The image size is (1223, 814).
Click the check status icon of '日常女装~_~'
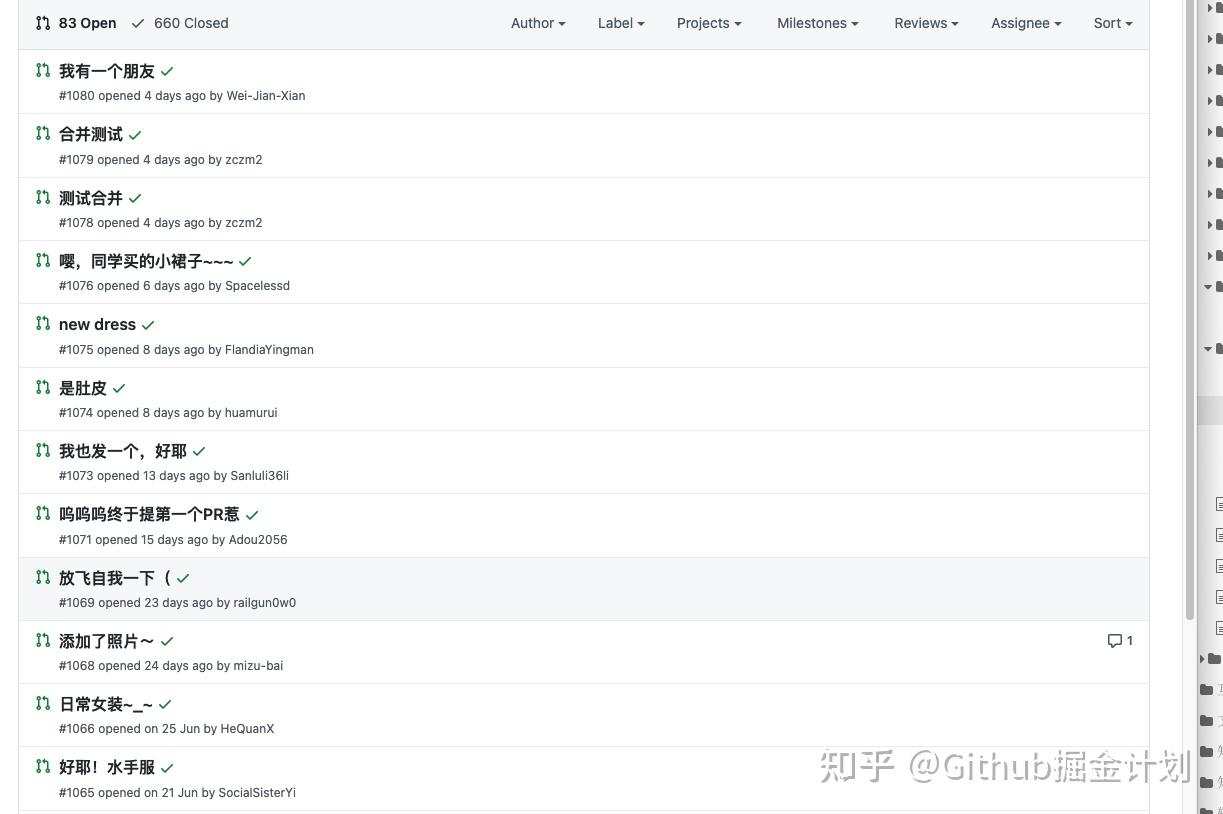click(x=165, y=705)
